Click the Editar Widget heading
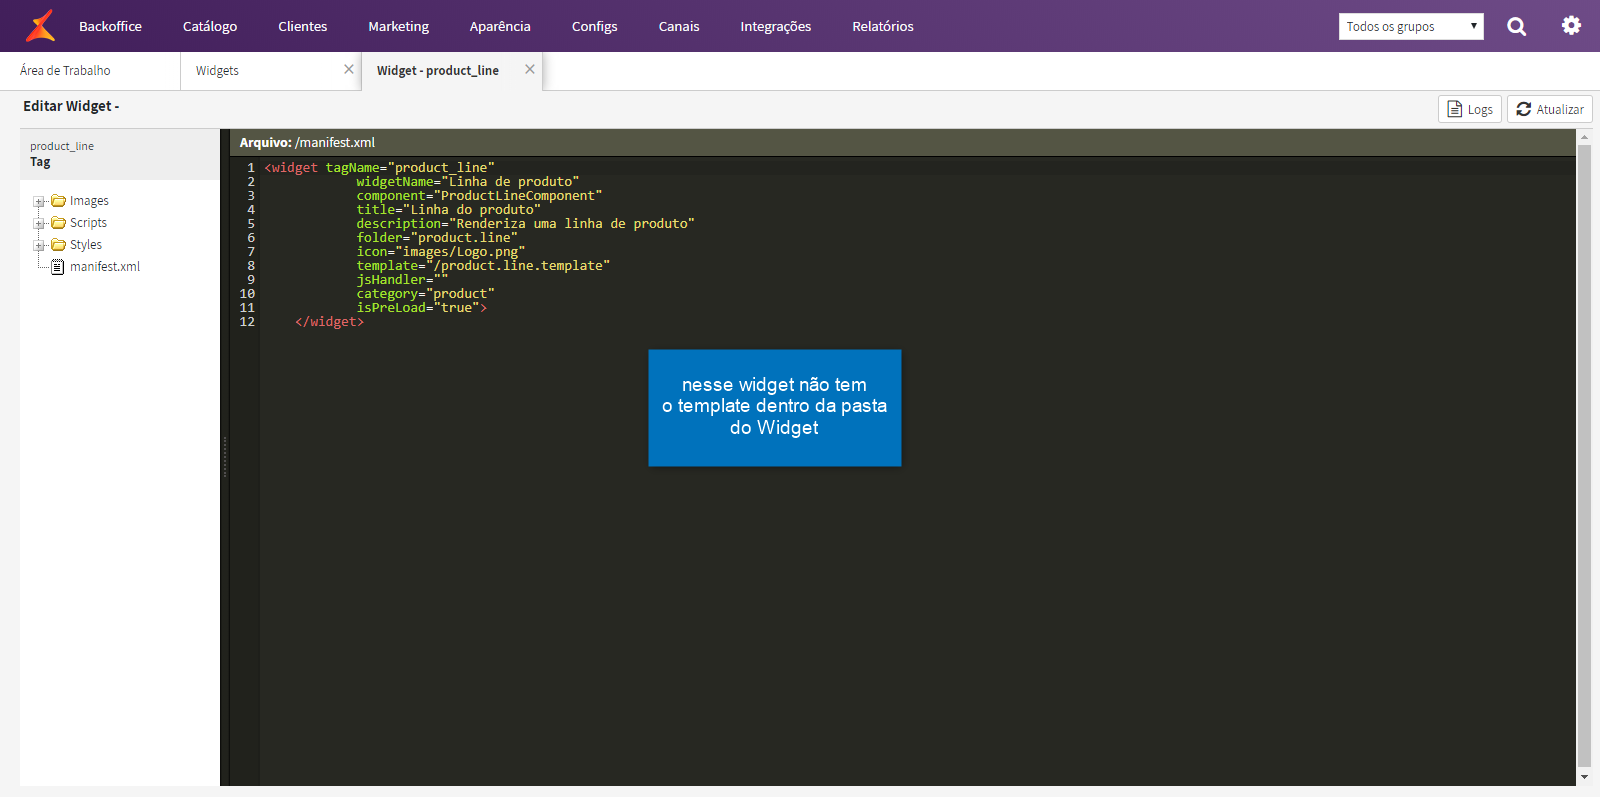This screenshot has width=1600, height=797. [71, 106]
